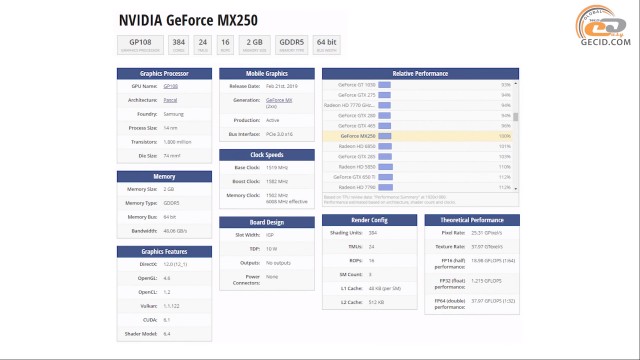Click the Slot Width value IGP

click(270, 235)
